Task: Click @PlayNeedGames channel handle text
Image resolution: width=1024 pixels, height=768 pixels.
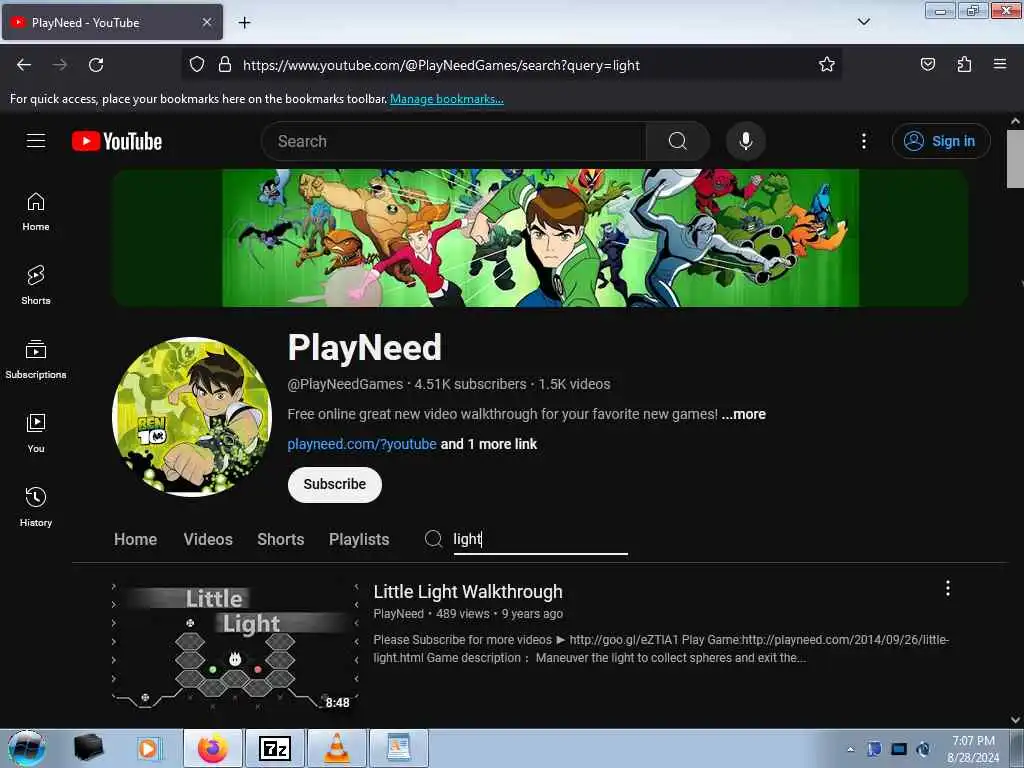Action: click(345, 384)
